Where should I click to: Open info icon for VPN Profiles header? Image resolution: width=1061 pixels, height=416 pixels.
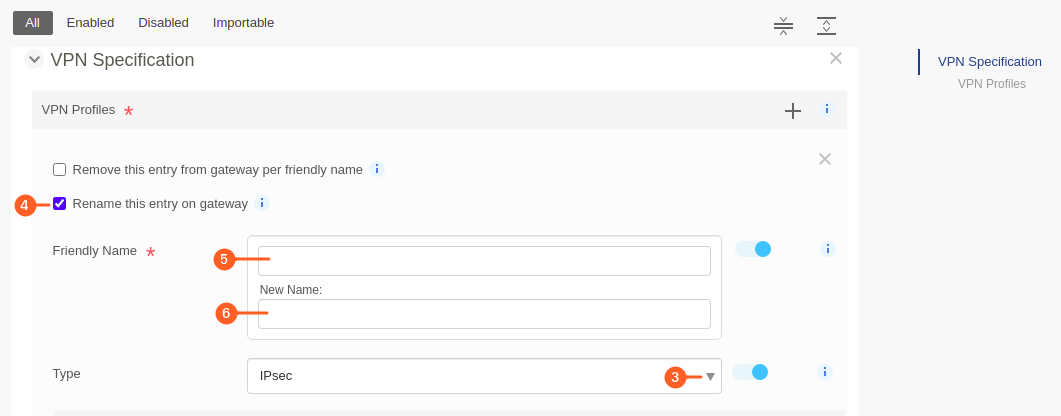826,109
